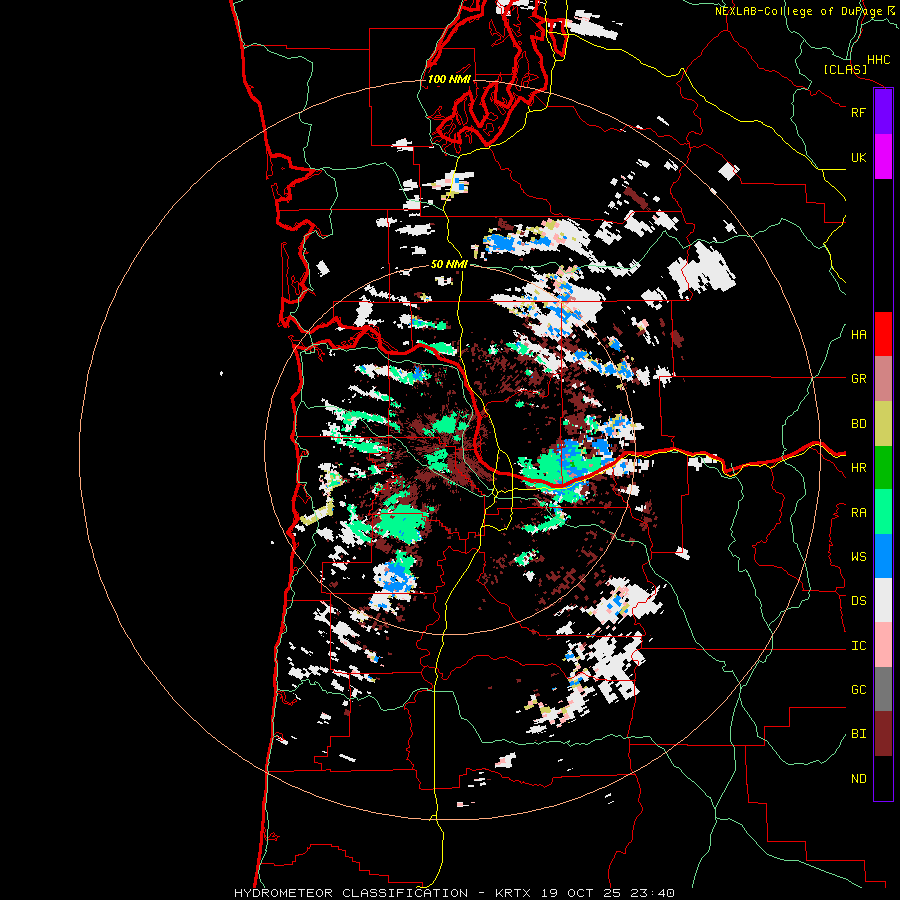Viewport: 900px width, 900px height.
Task: Click the GR legend label
Action: click(x=858, y=379)
